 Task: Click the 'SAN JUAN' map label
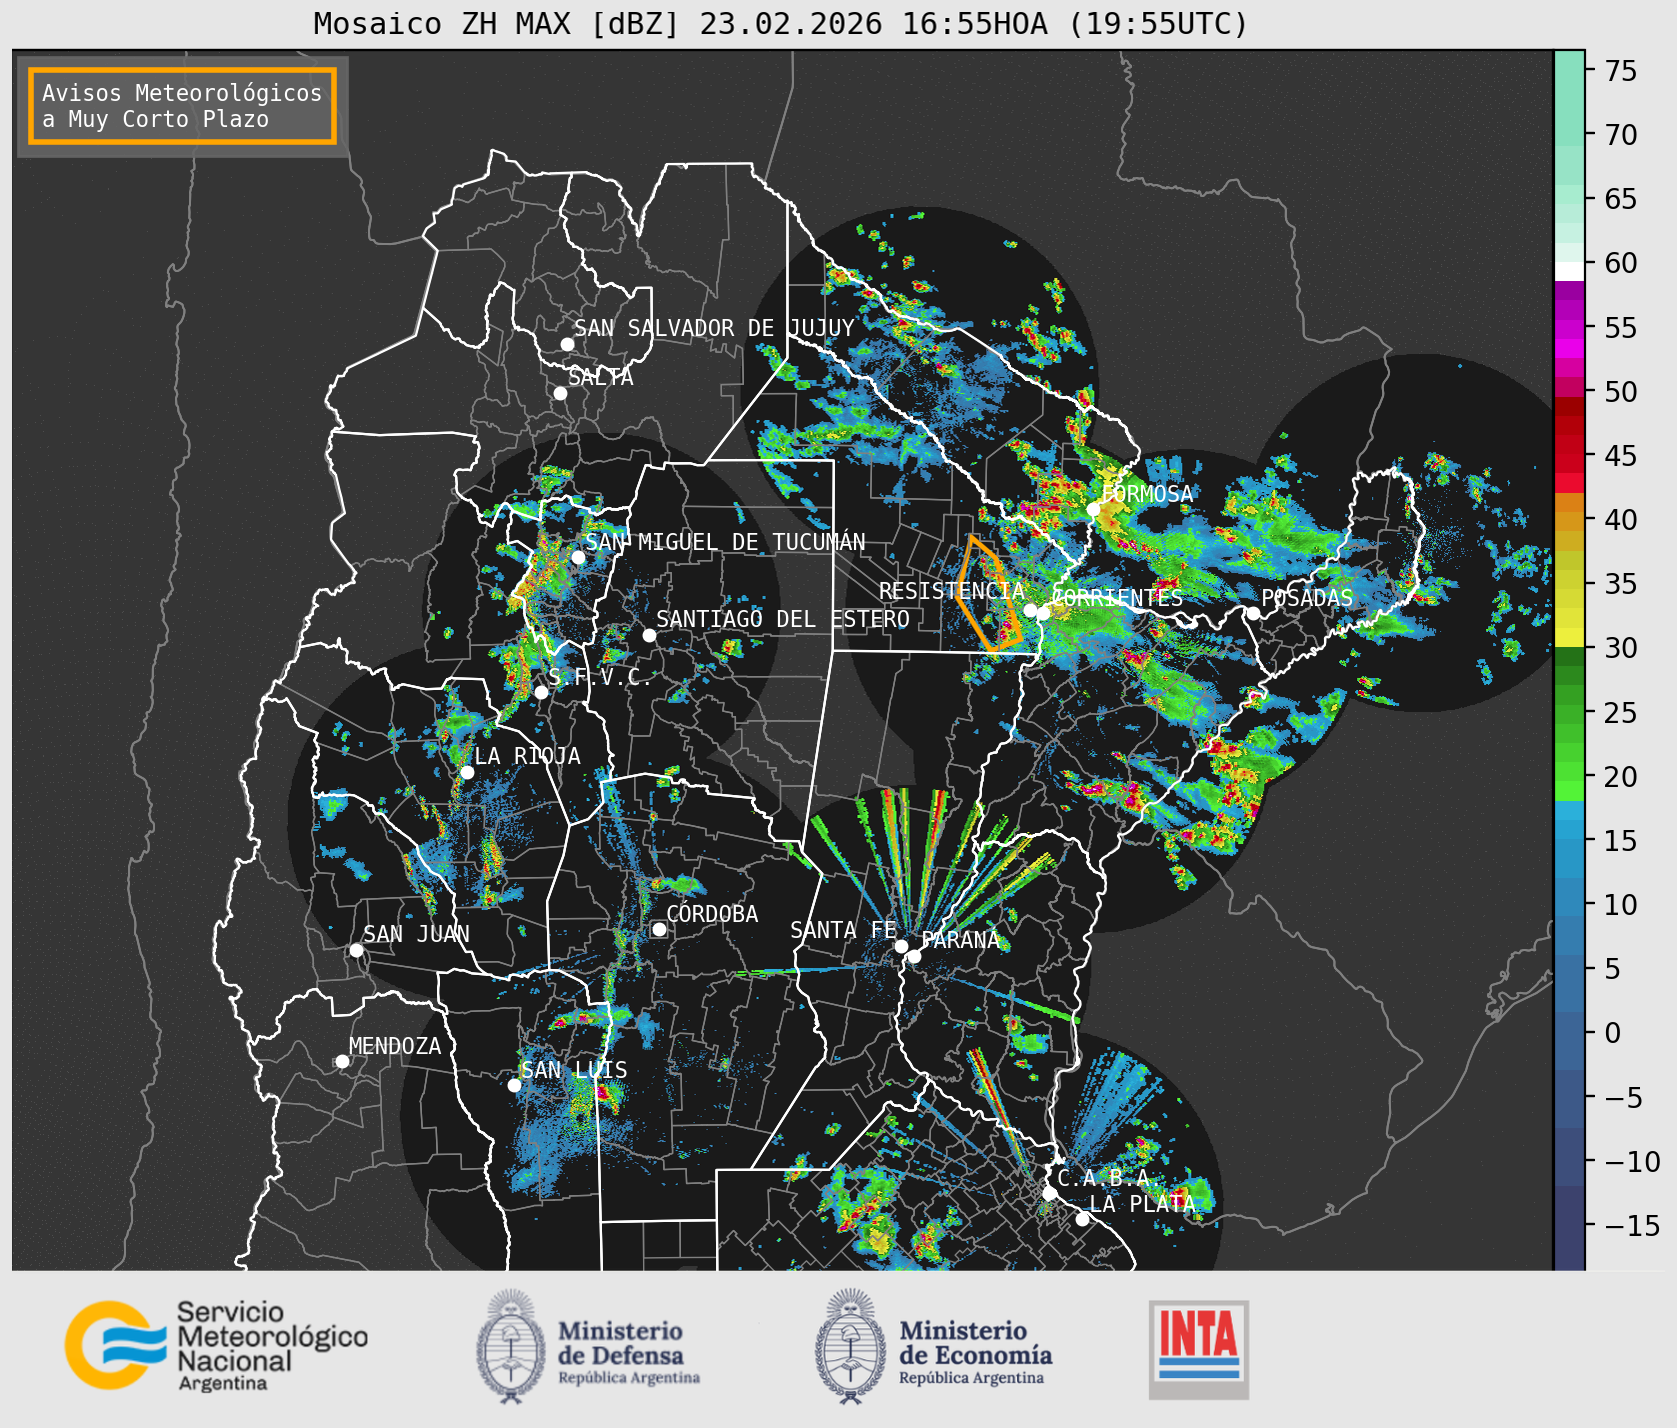pyautogui.click(x=416, y=934)
